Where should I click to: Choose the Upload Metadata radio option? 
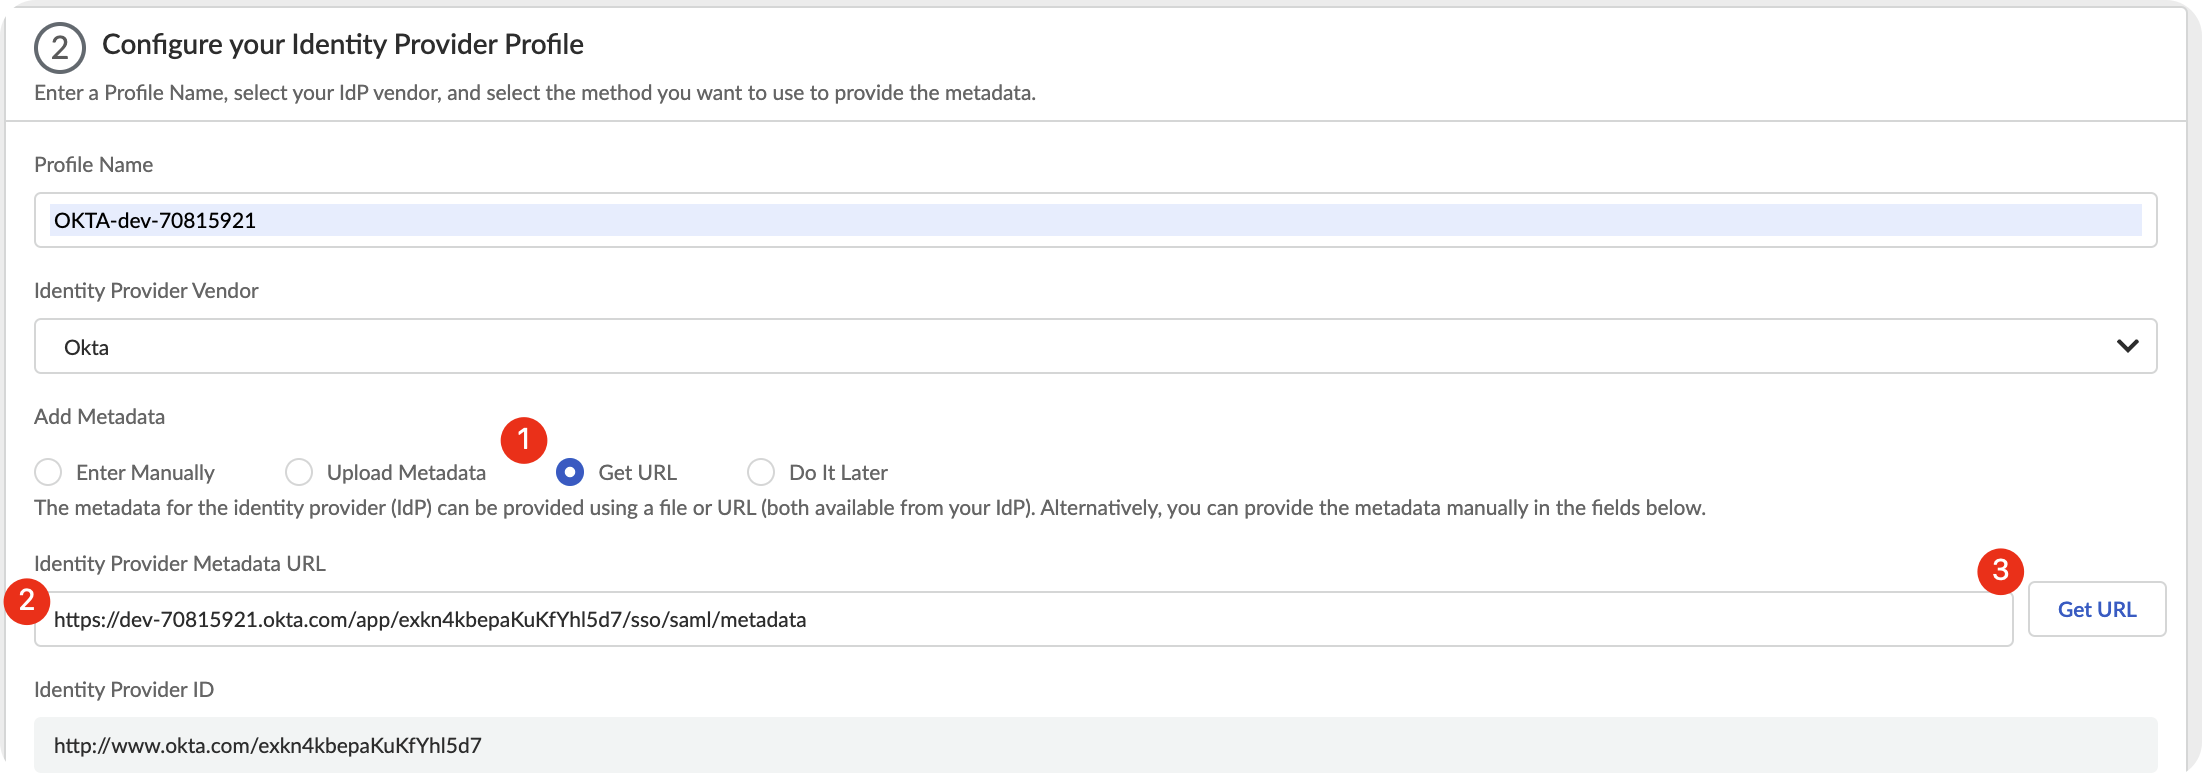coord(299,472)
